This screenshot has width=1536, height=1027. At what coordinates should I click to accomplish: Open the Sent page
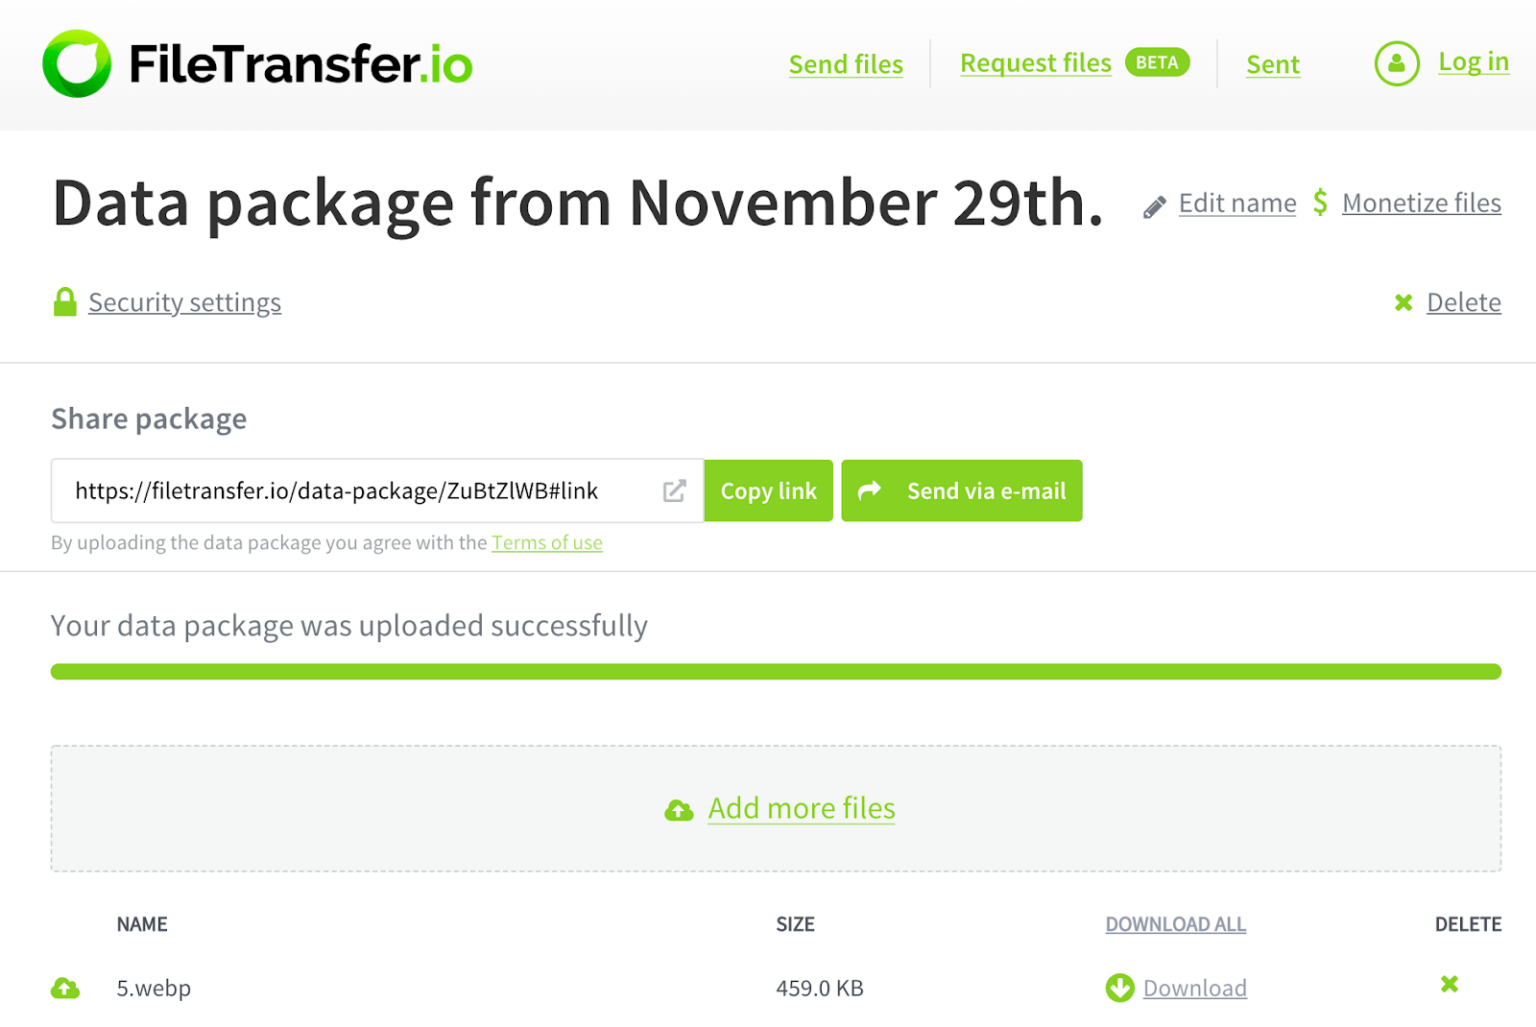click(x=1272, y=64)
